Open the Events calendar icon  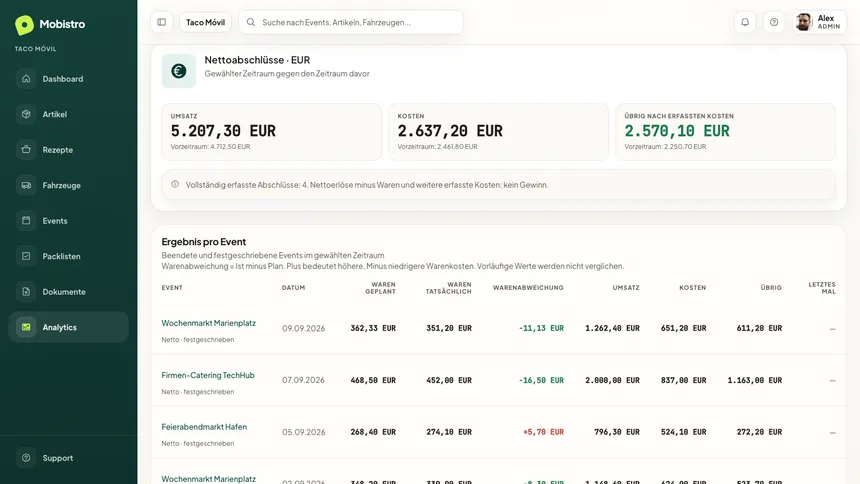[26, 221]
